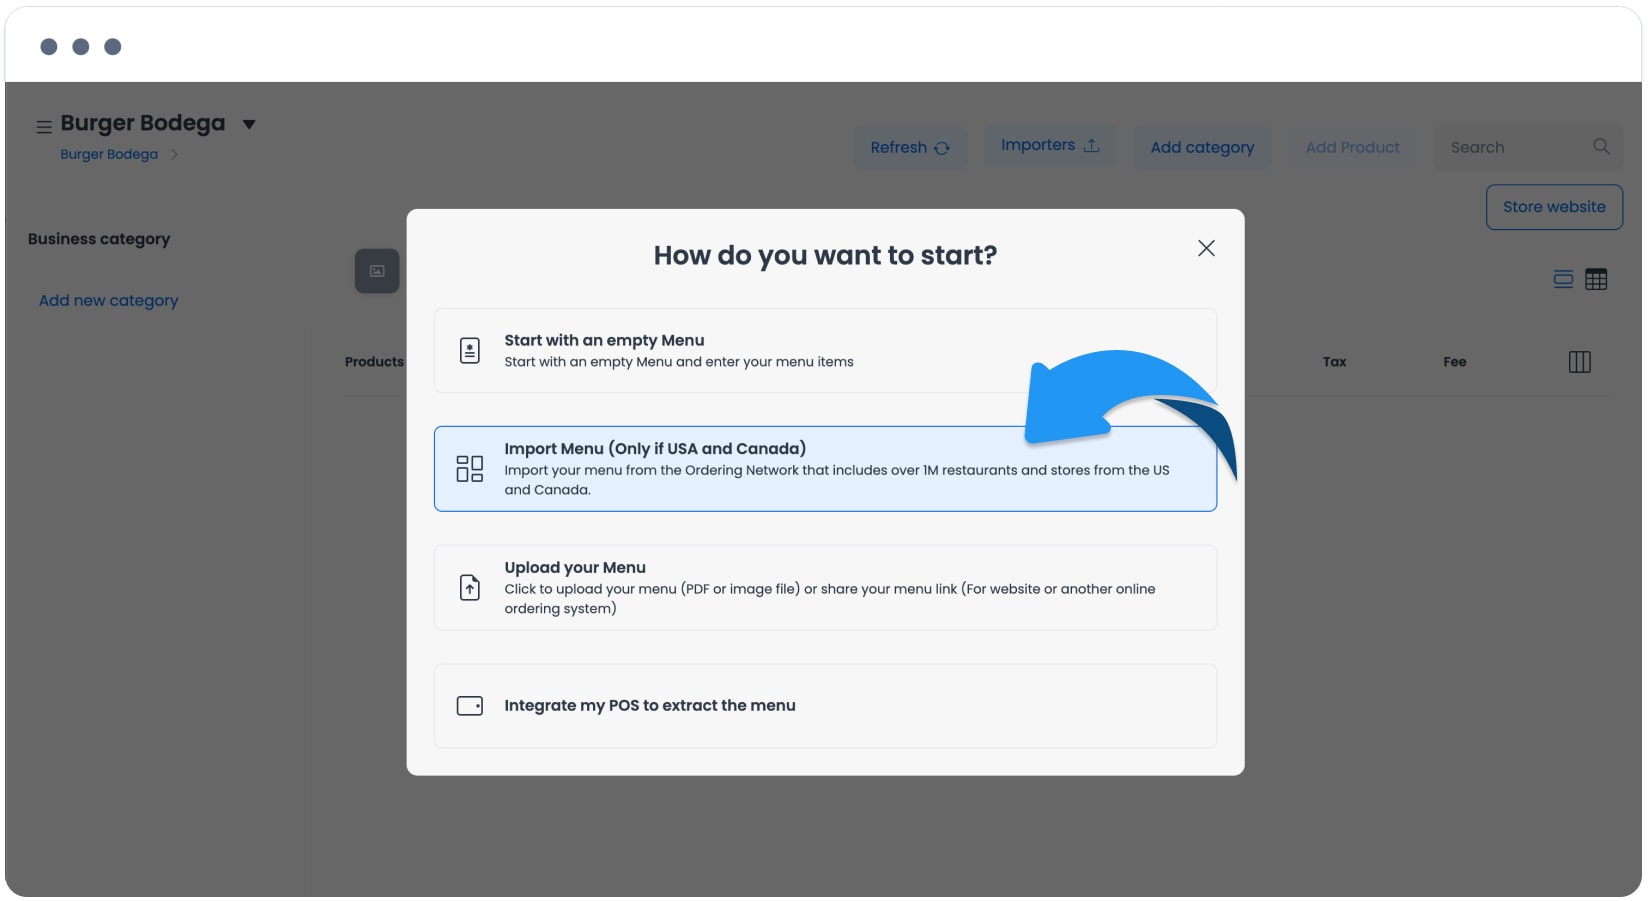Click Add category button
Viewport: 1648px width, 901px height.
point(1202,148)
